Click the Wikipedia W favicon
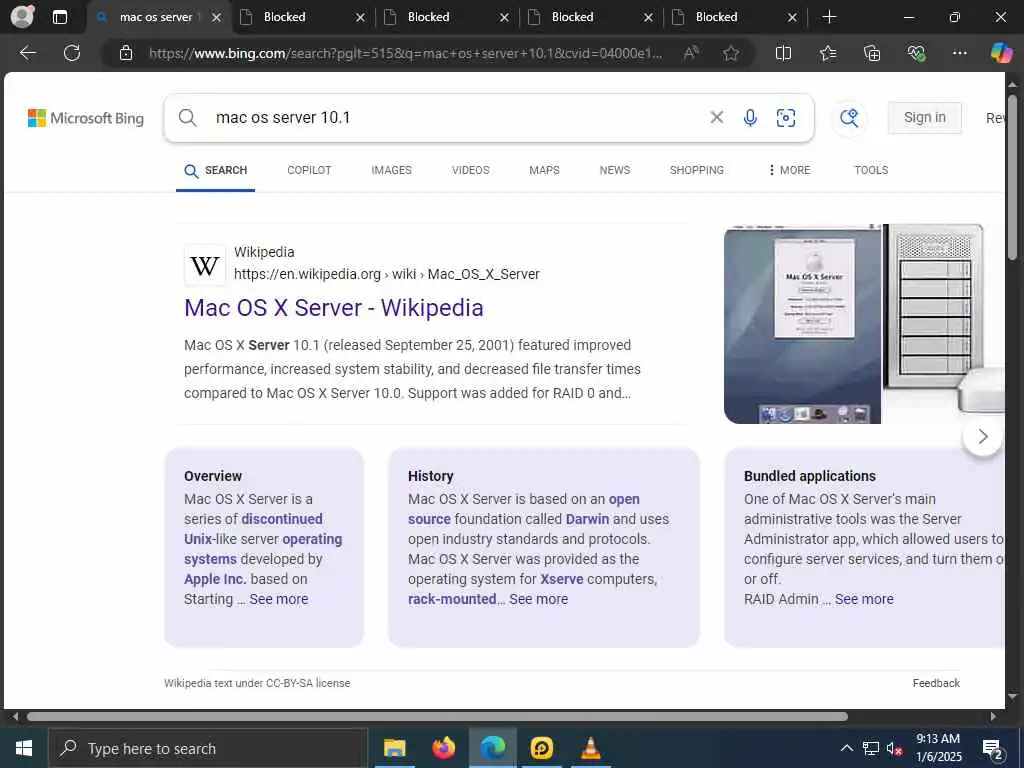The width and height of the screenshot is (1024, 768). [x=204, y=265]
